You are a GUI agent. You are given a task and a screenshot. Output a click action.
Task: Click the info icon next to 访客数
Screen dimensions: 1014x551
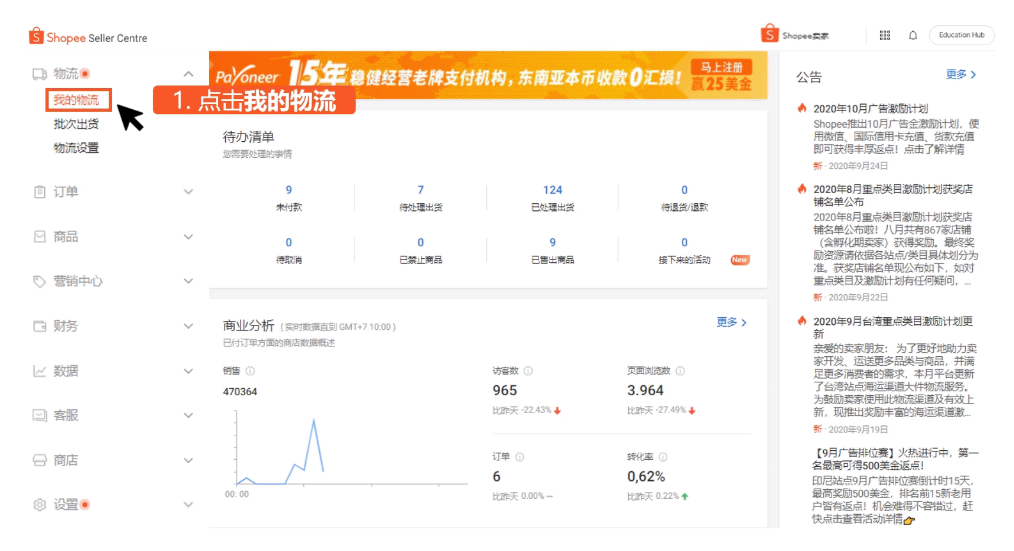click(x=528, y=371)
